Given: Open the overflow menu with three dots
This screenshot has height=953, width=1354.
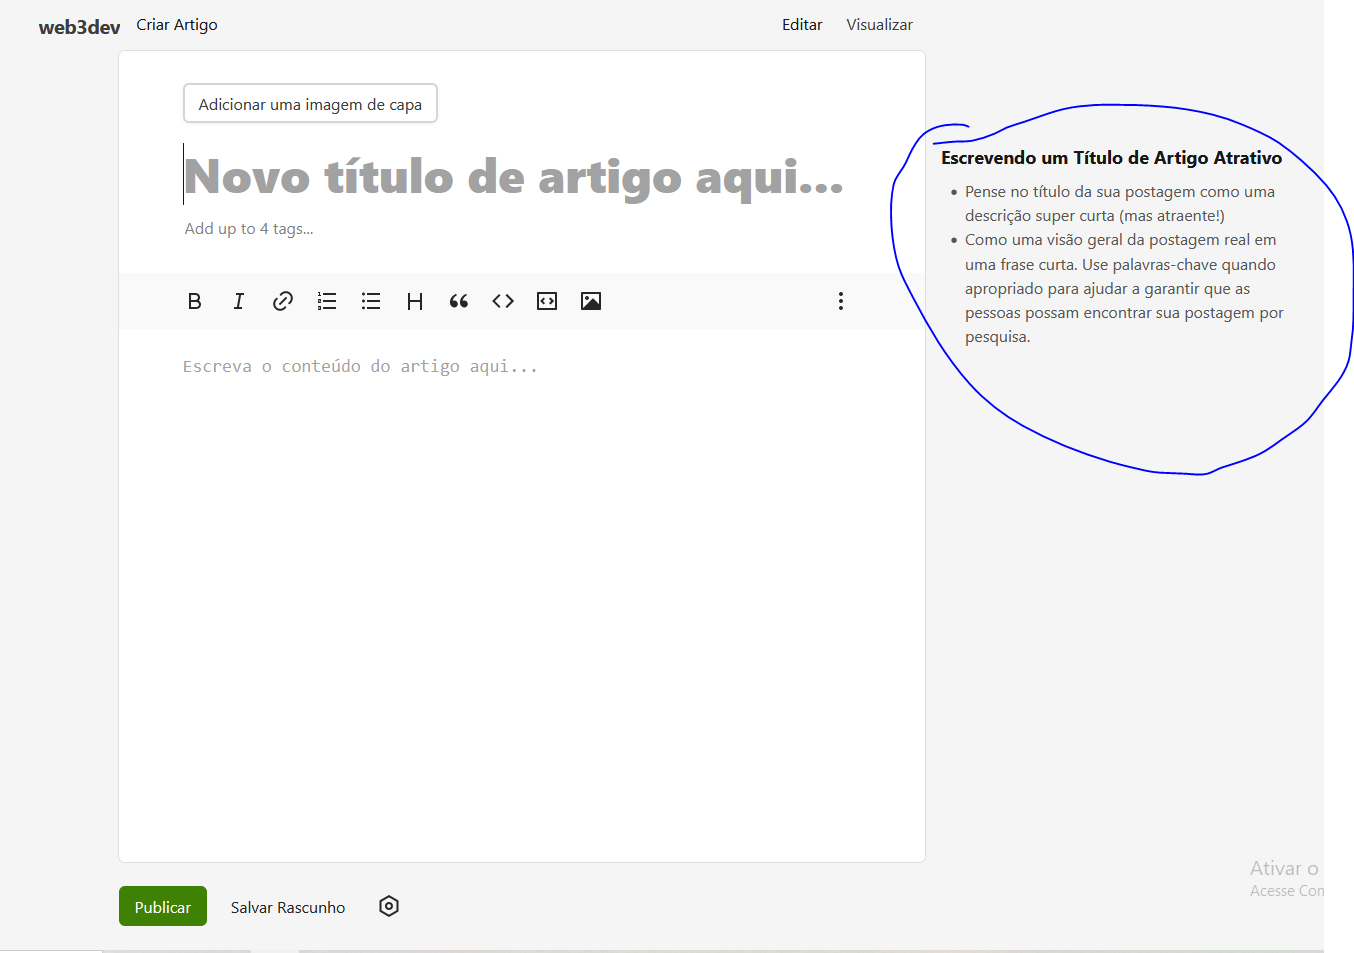Looking at the screenshot, I should (x=840, y=301).
